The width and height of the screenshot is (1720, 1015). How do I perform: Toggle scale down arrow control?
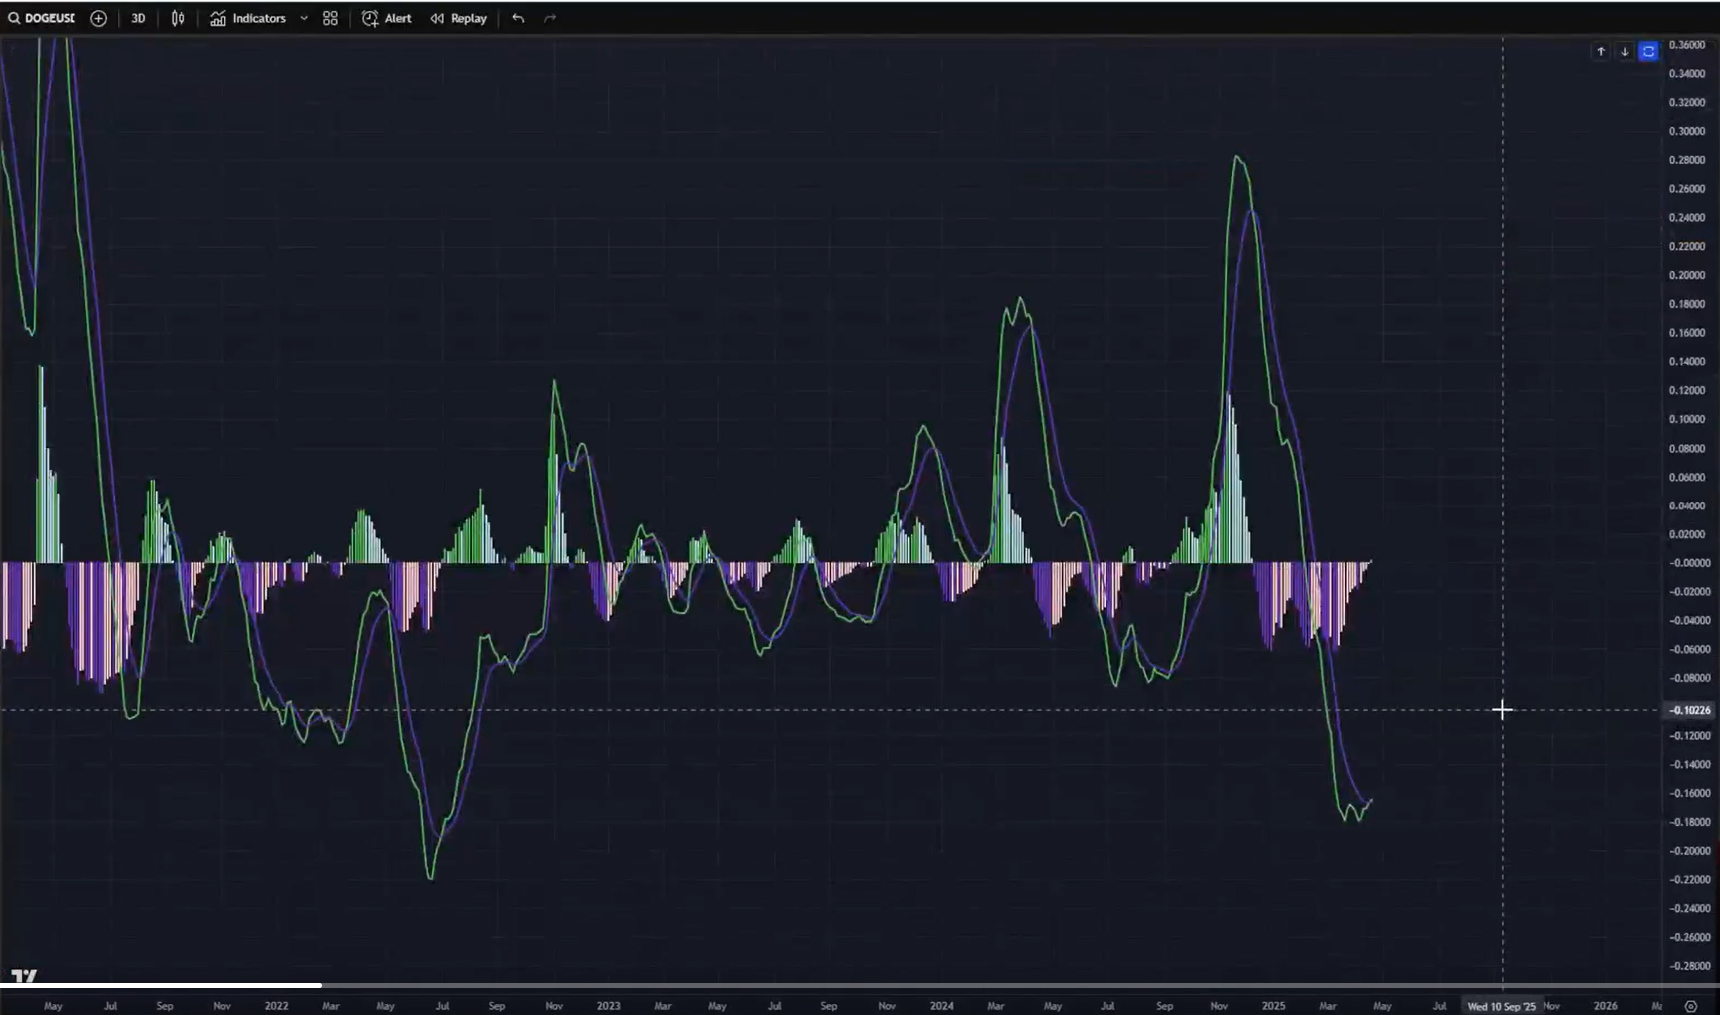pos(1624,51)
